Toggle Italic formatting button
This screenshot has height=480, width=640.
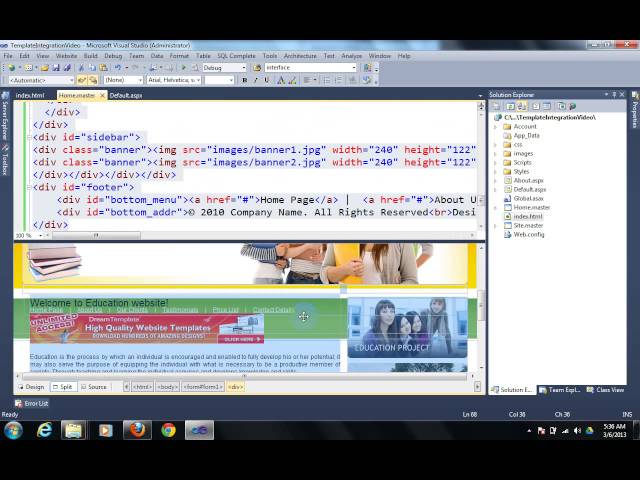pyautogui.click(x=256, y=80)
